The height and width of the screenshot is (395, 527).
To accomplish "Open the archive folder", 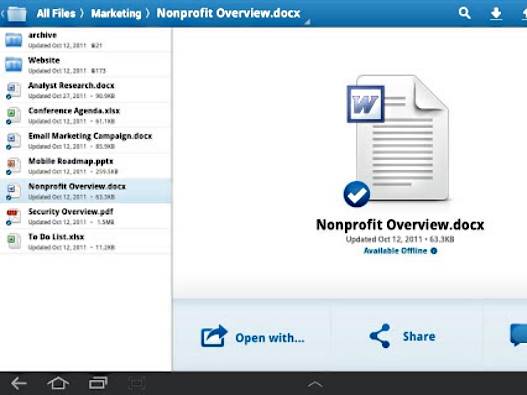I will coord(86,40).
